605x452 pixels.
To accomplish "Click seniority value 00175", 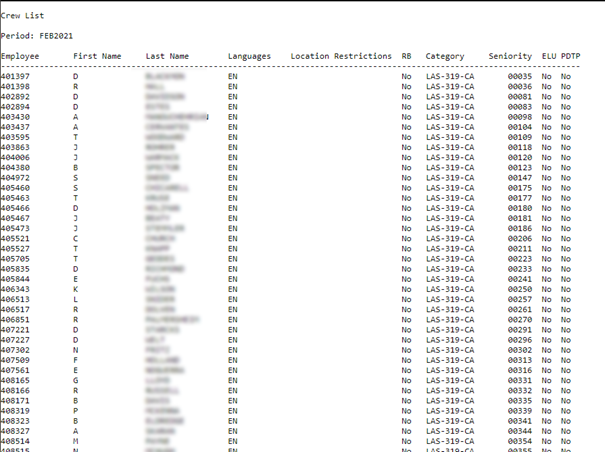I will 520,188.
